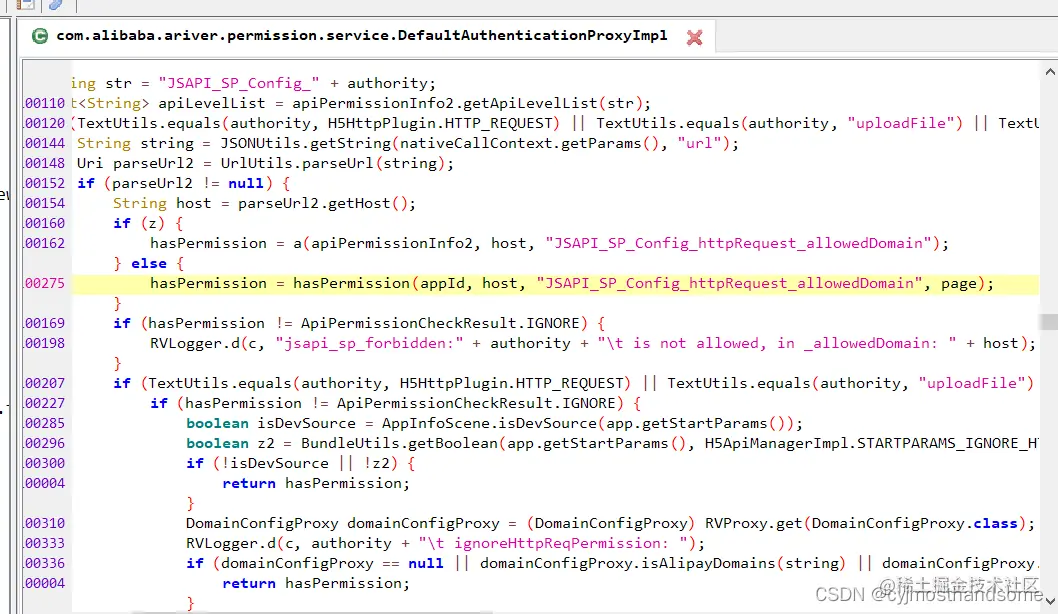Click the page argument on highlighted line

[959, 283]
